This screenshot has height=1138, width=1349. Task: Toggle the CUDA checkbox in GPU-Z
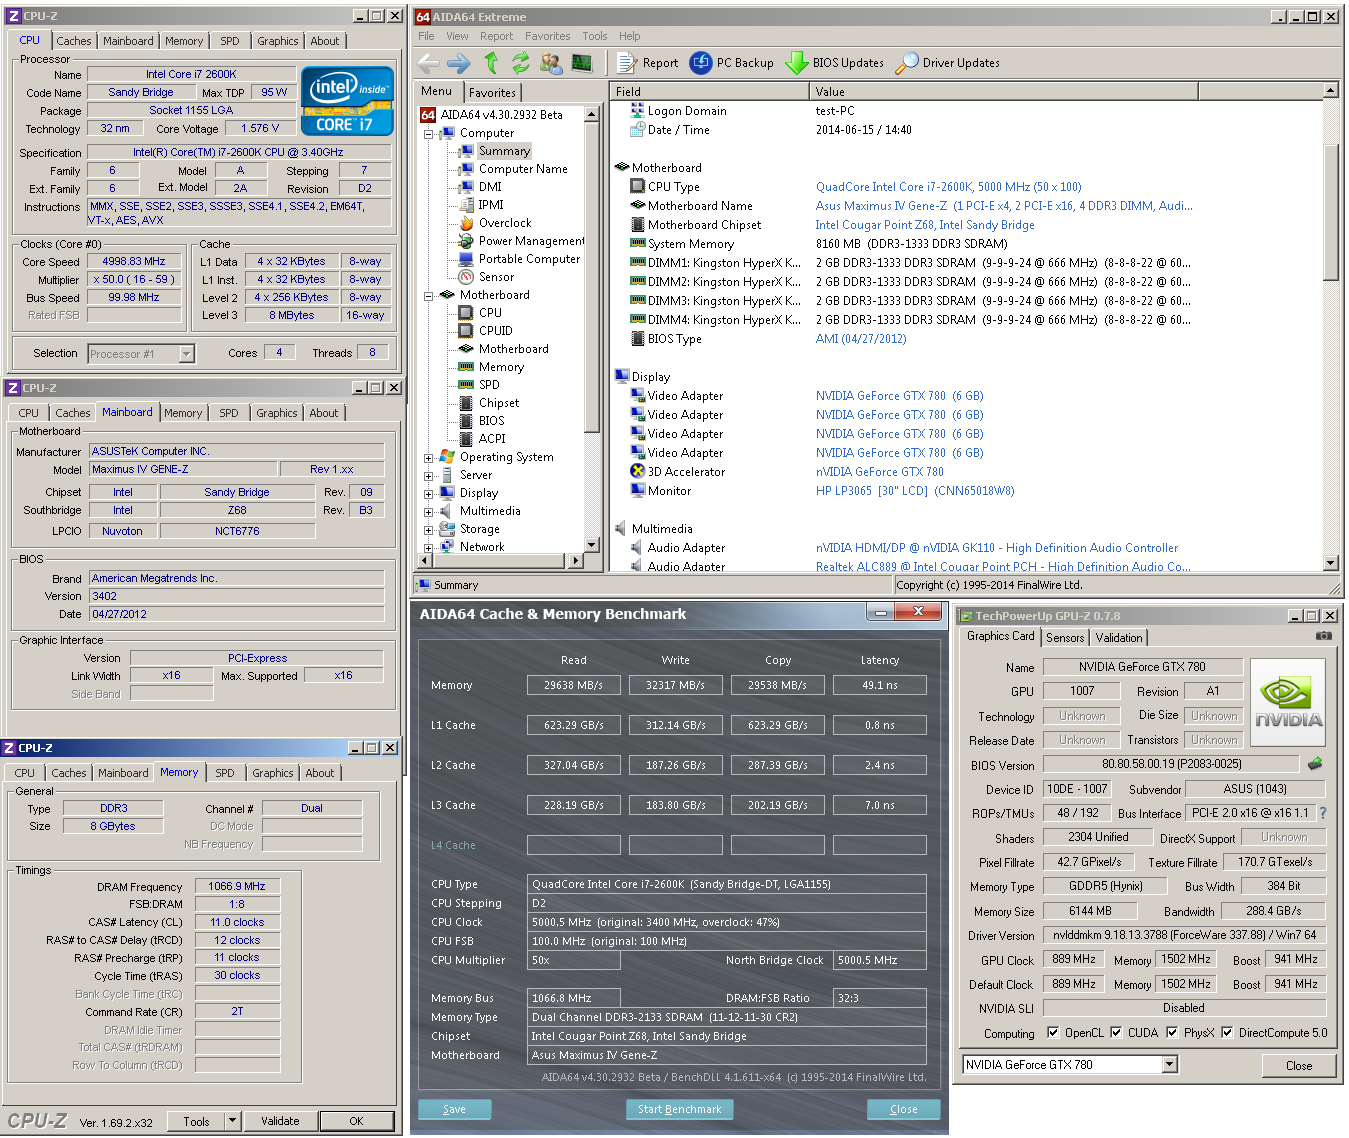click(x=1116, y=1033)
